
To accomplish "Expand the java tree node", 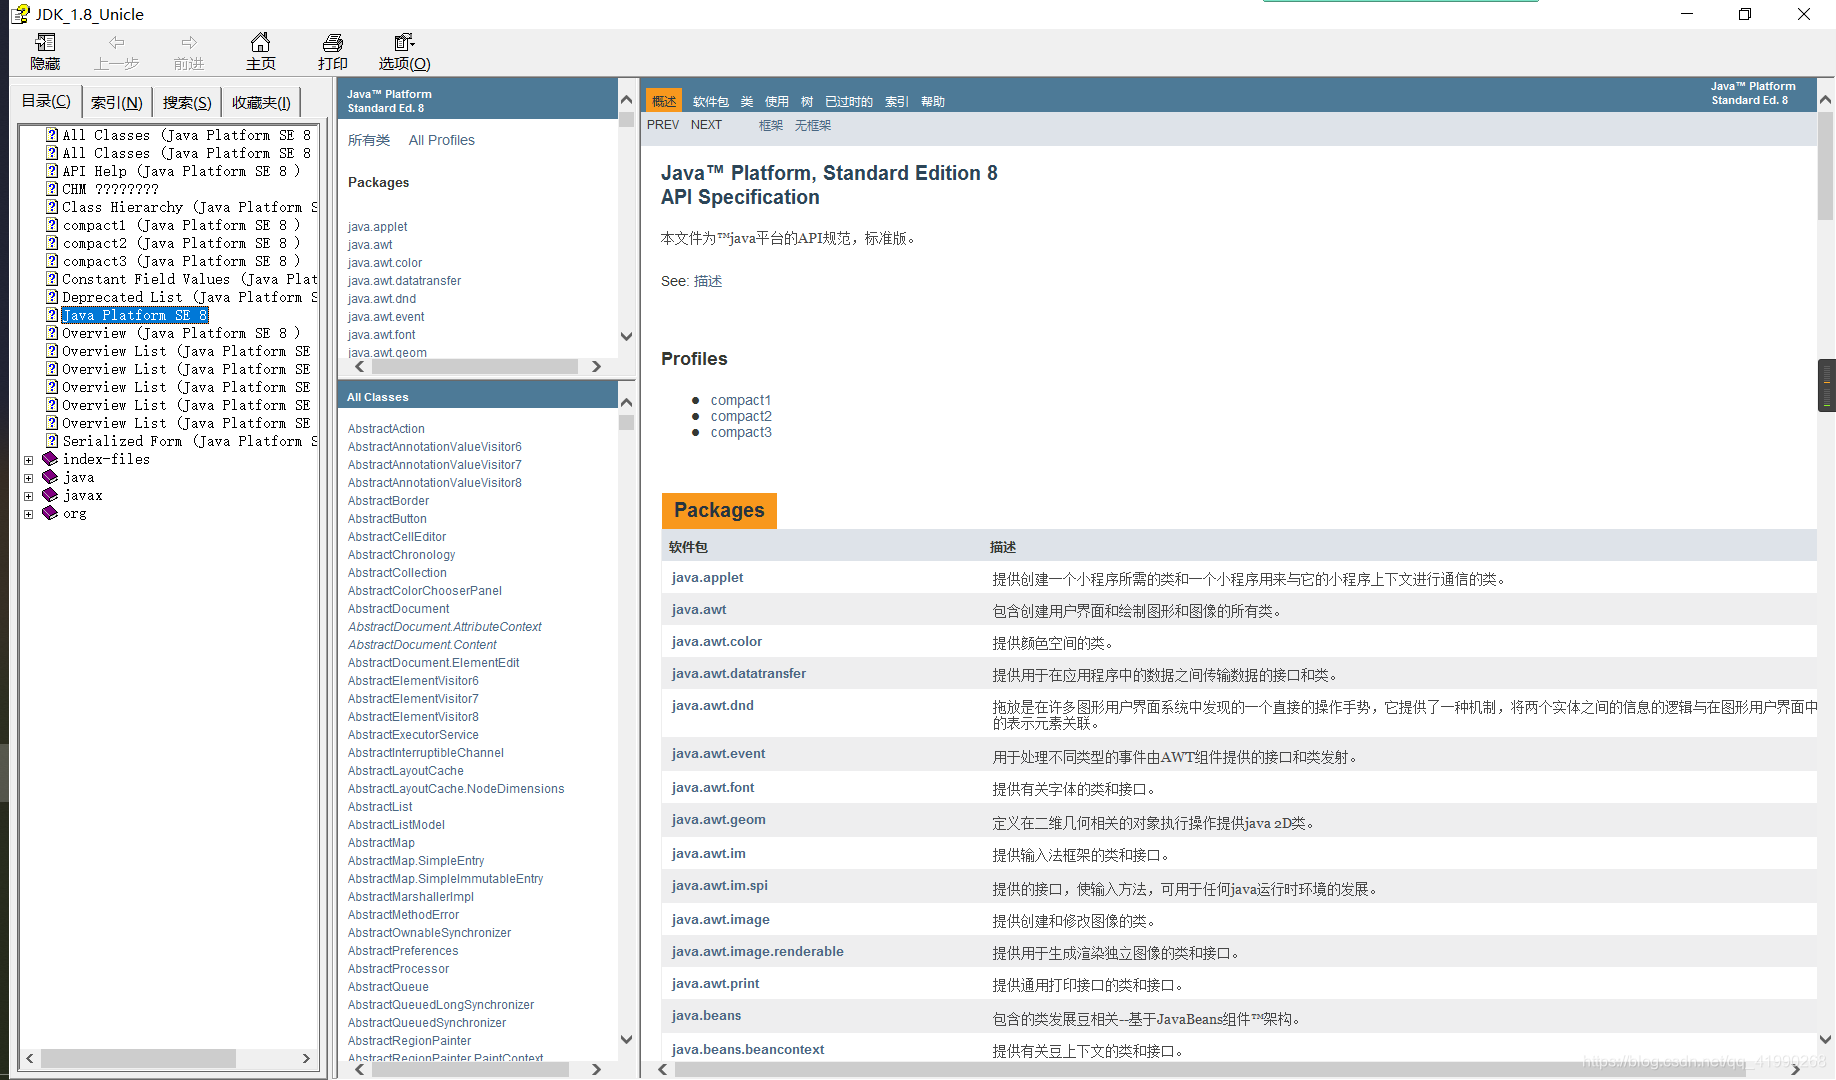I will pyautogui.click(x=29, y=478).
